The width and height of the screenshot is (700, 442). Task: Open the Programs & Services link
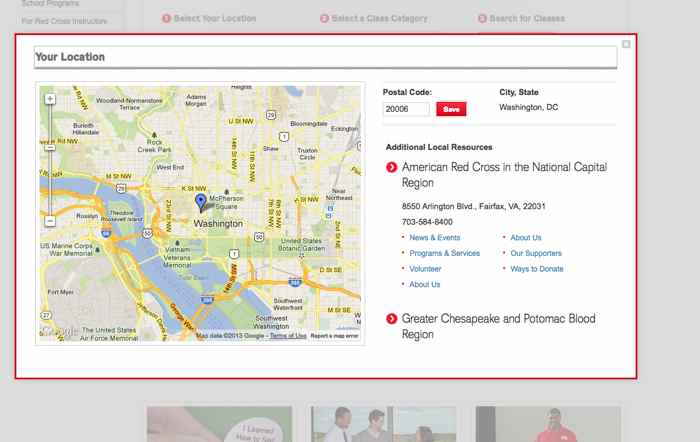pos(444,253)
